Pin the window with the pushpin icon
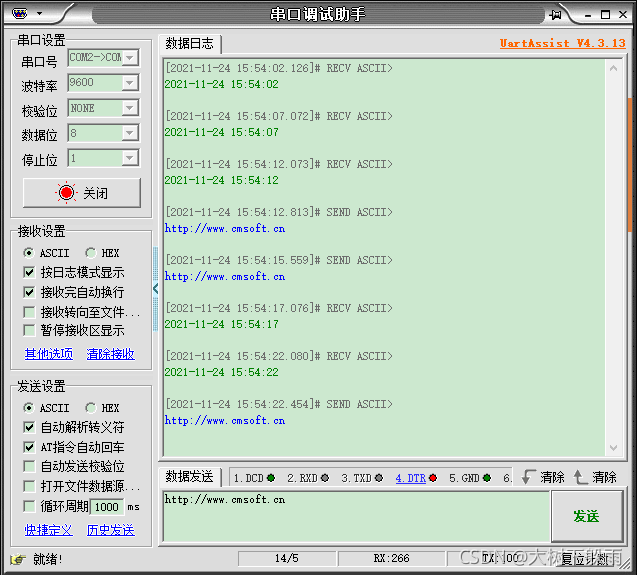Screen dimensions: 637x575 [555, 15]
